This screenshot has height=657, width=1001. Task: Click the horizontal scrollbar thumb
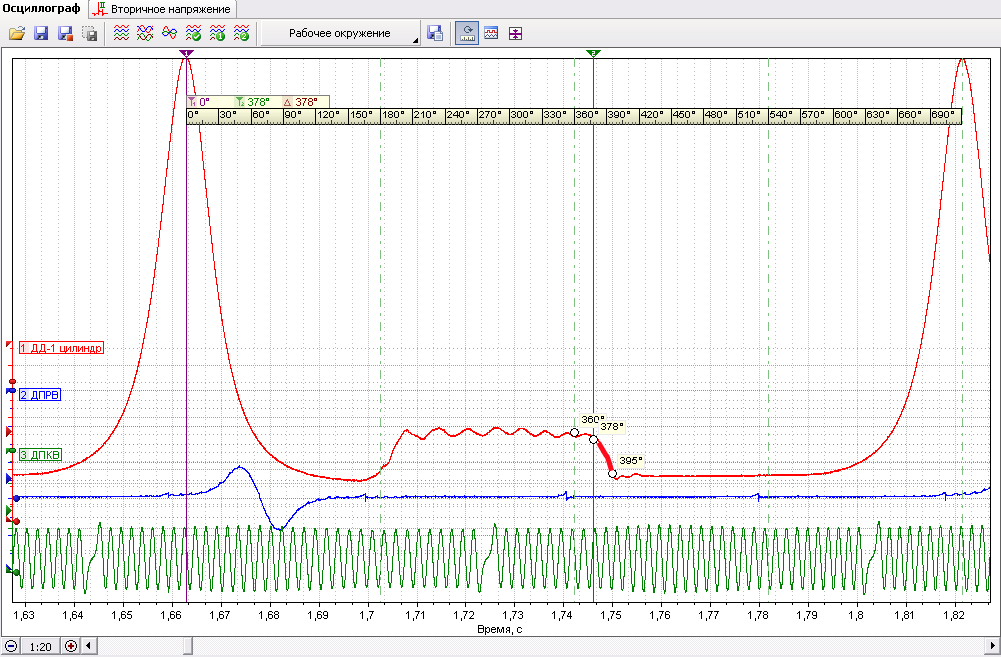point(188,646)
